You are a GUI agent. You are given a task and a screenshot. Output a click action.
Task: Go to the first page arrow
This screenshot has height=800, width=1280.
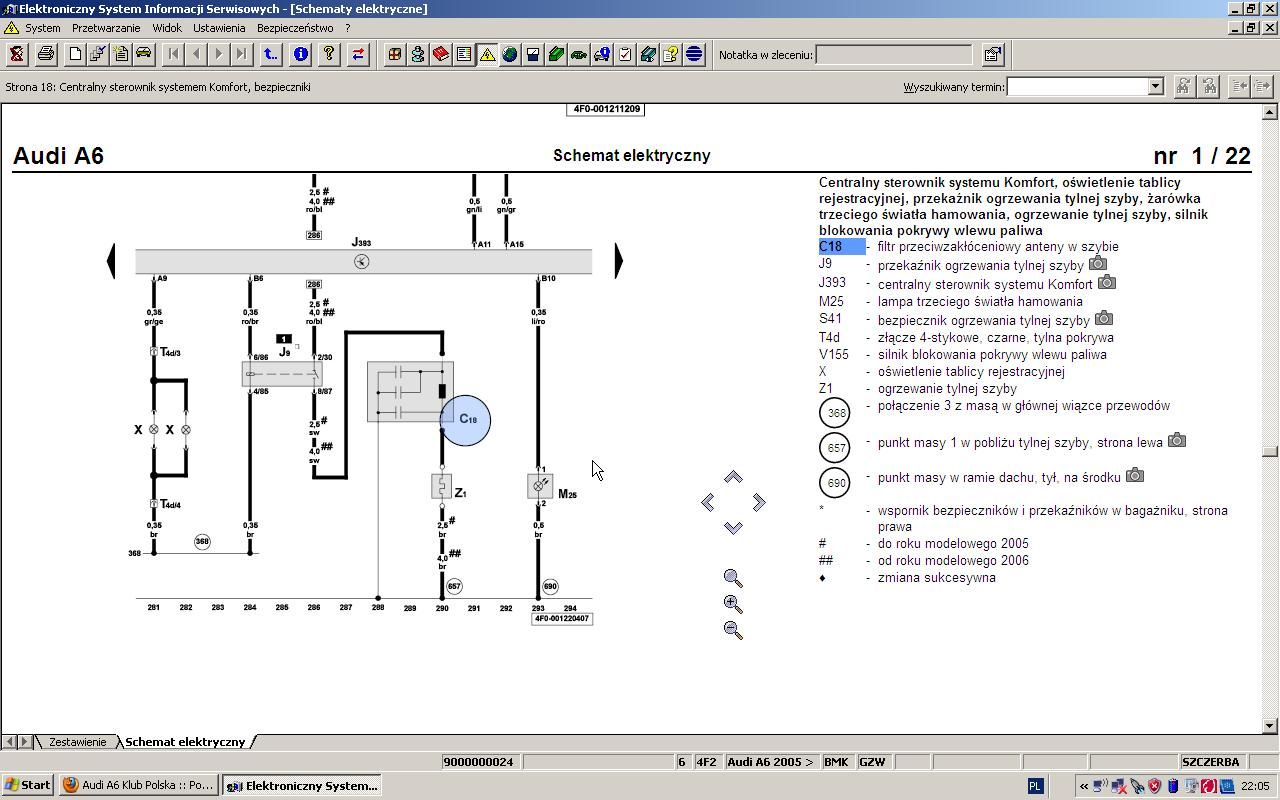173,54
